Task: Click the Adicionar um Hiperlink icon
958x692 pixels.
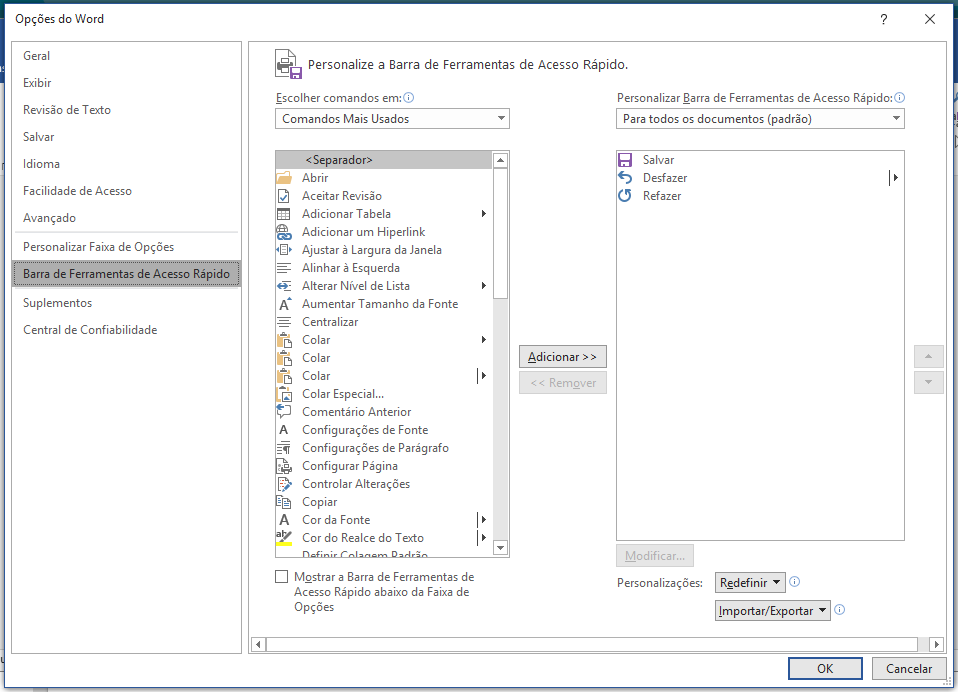Action: [283, 232]
